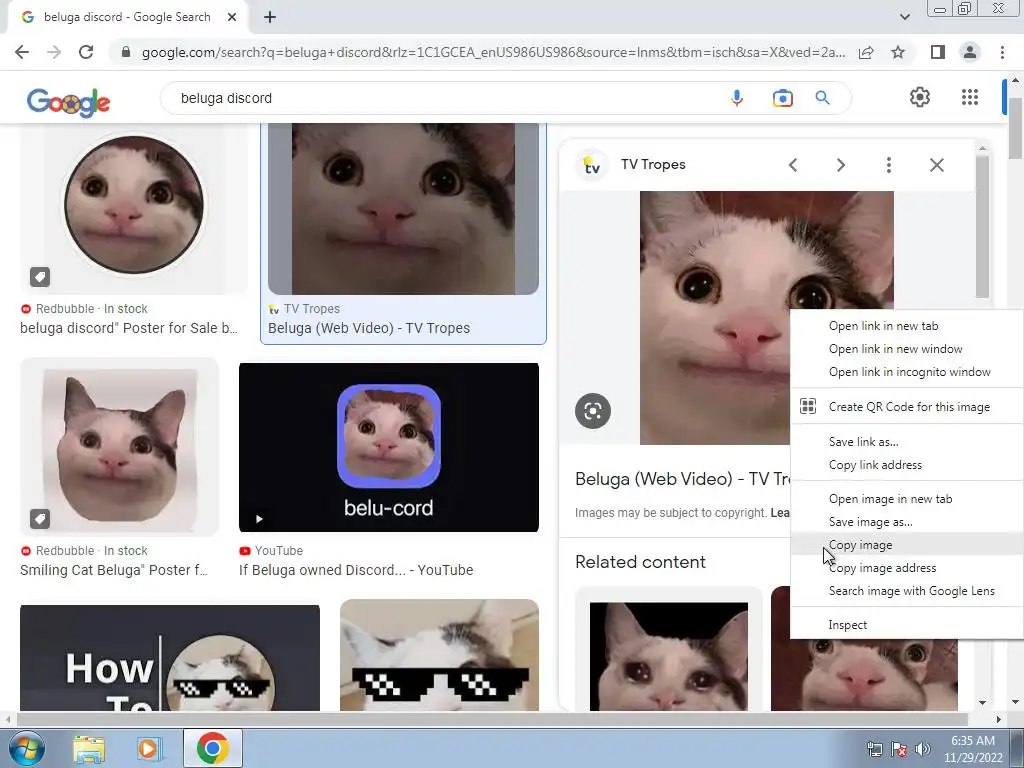Close the TV Tropes preview panel
This screenshot has height=768, width=1024.
coord(936,165)
